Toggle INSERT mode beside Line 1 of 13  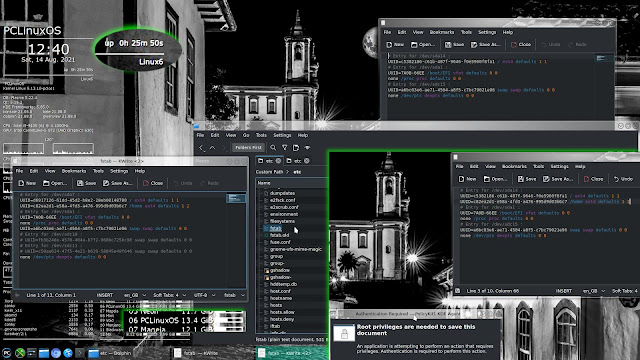click(104, 295)
